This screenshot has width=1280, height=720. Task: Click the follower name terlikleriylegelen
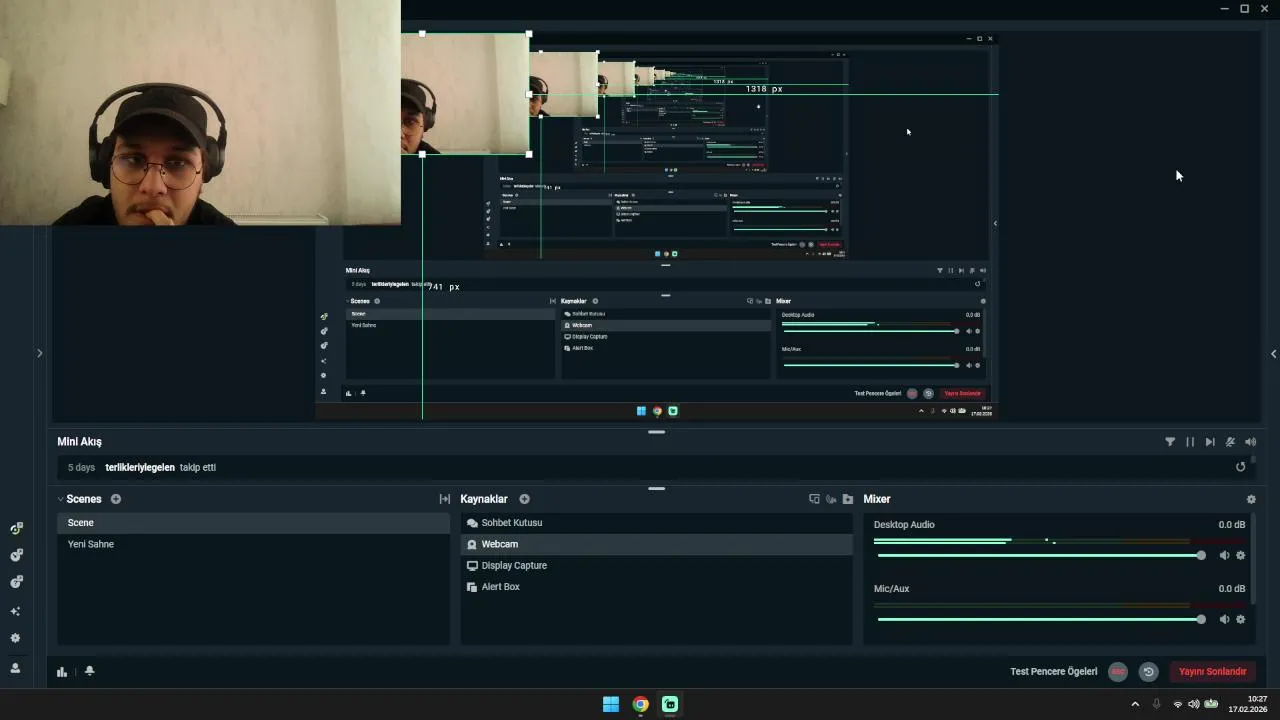tap(140, 467)
